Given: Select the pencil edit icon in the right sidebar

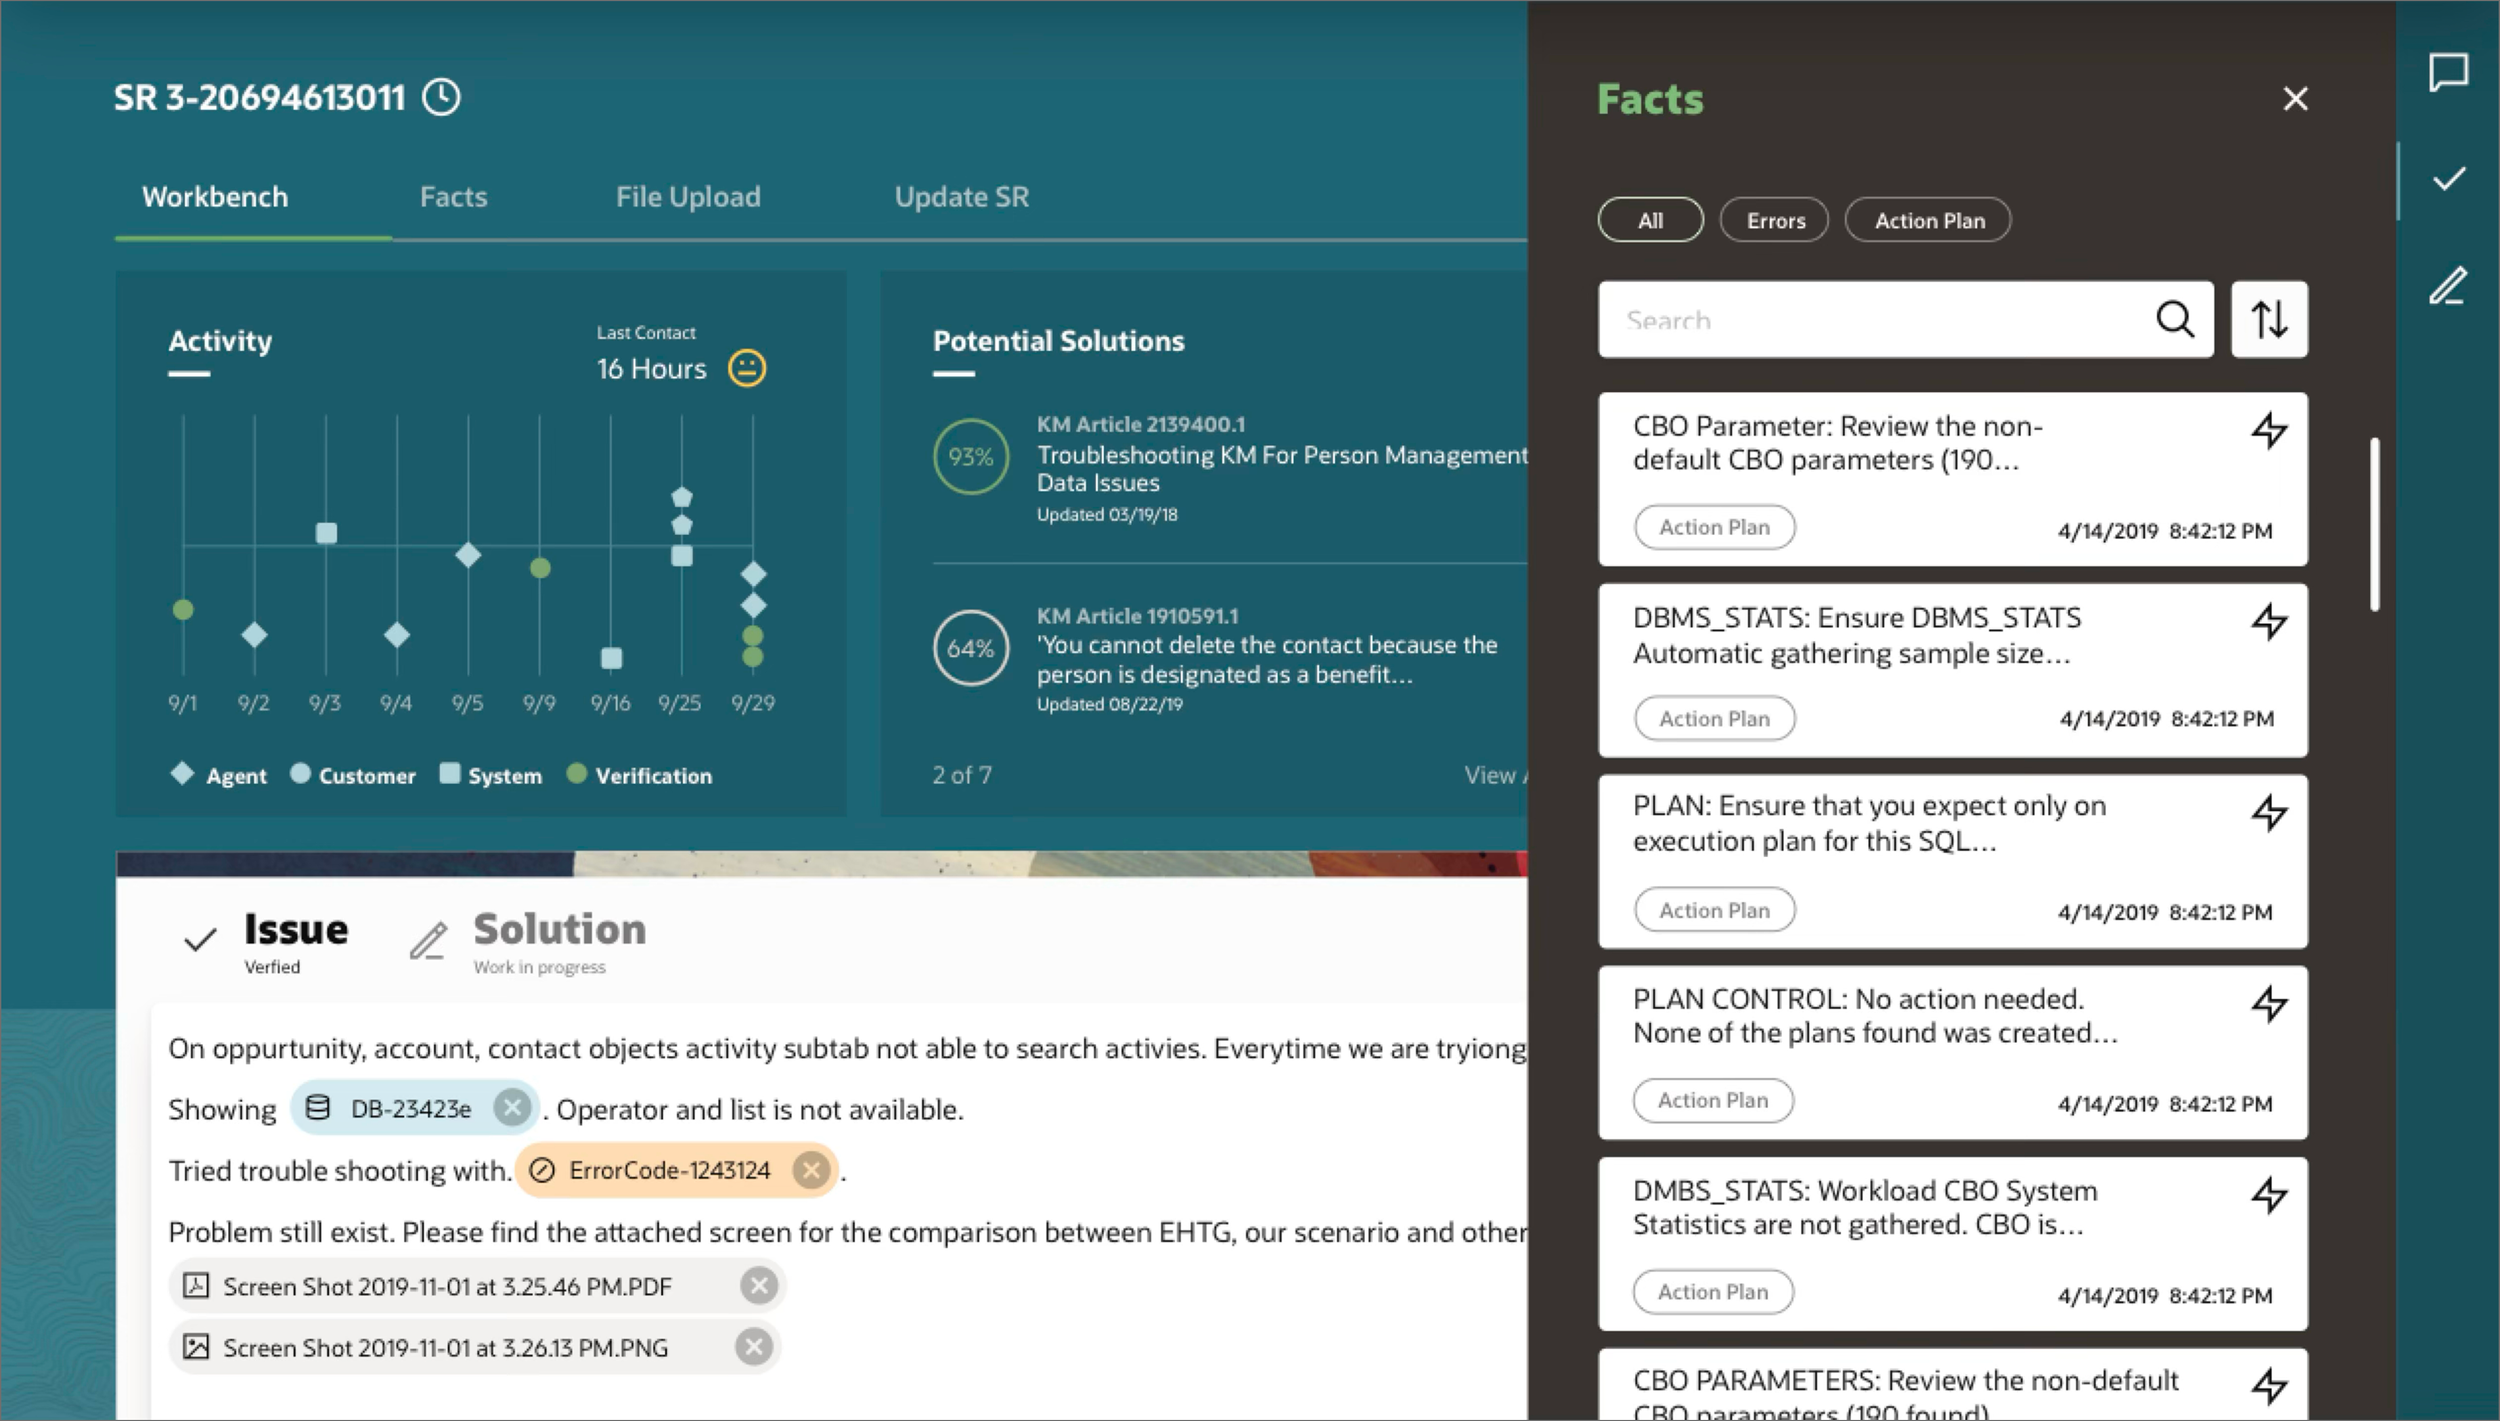Looking at the screenshot, I should [2452, 288].
